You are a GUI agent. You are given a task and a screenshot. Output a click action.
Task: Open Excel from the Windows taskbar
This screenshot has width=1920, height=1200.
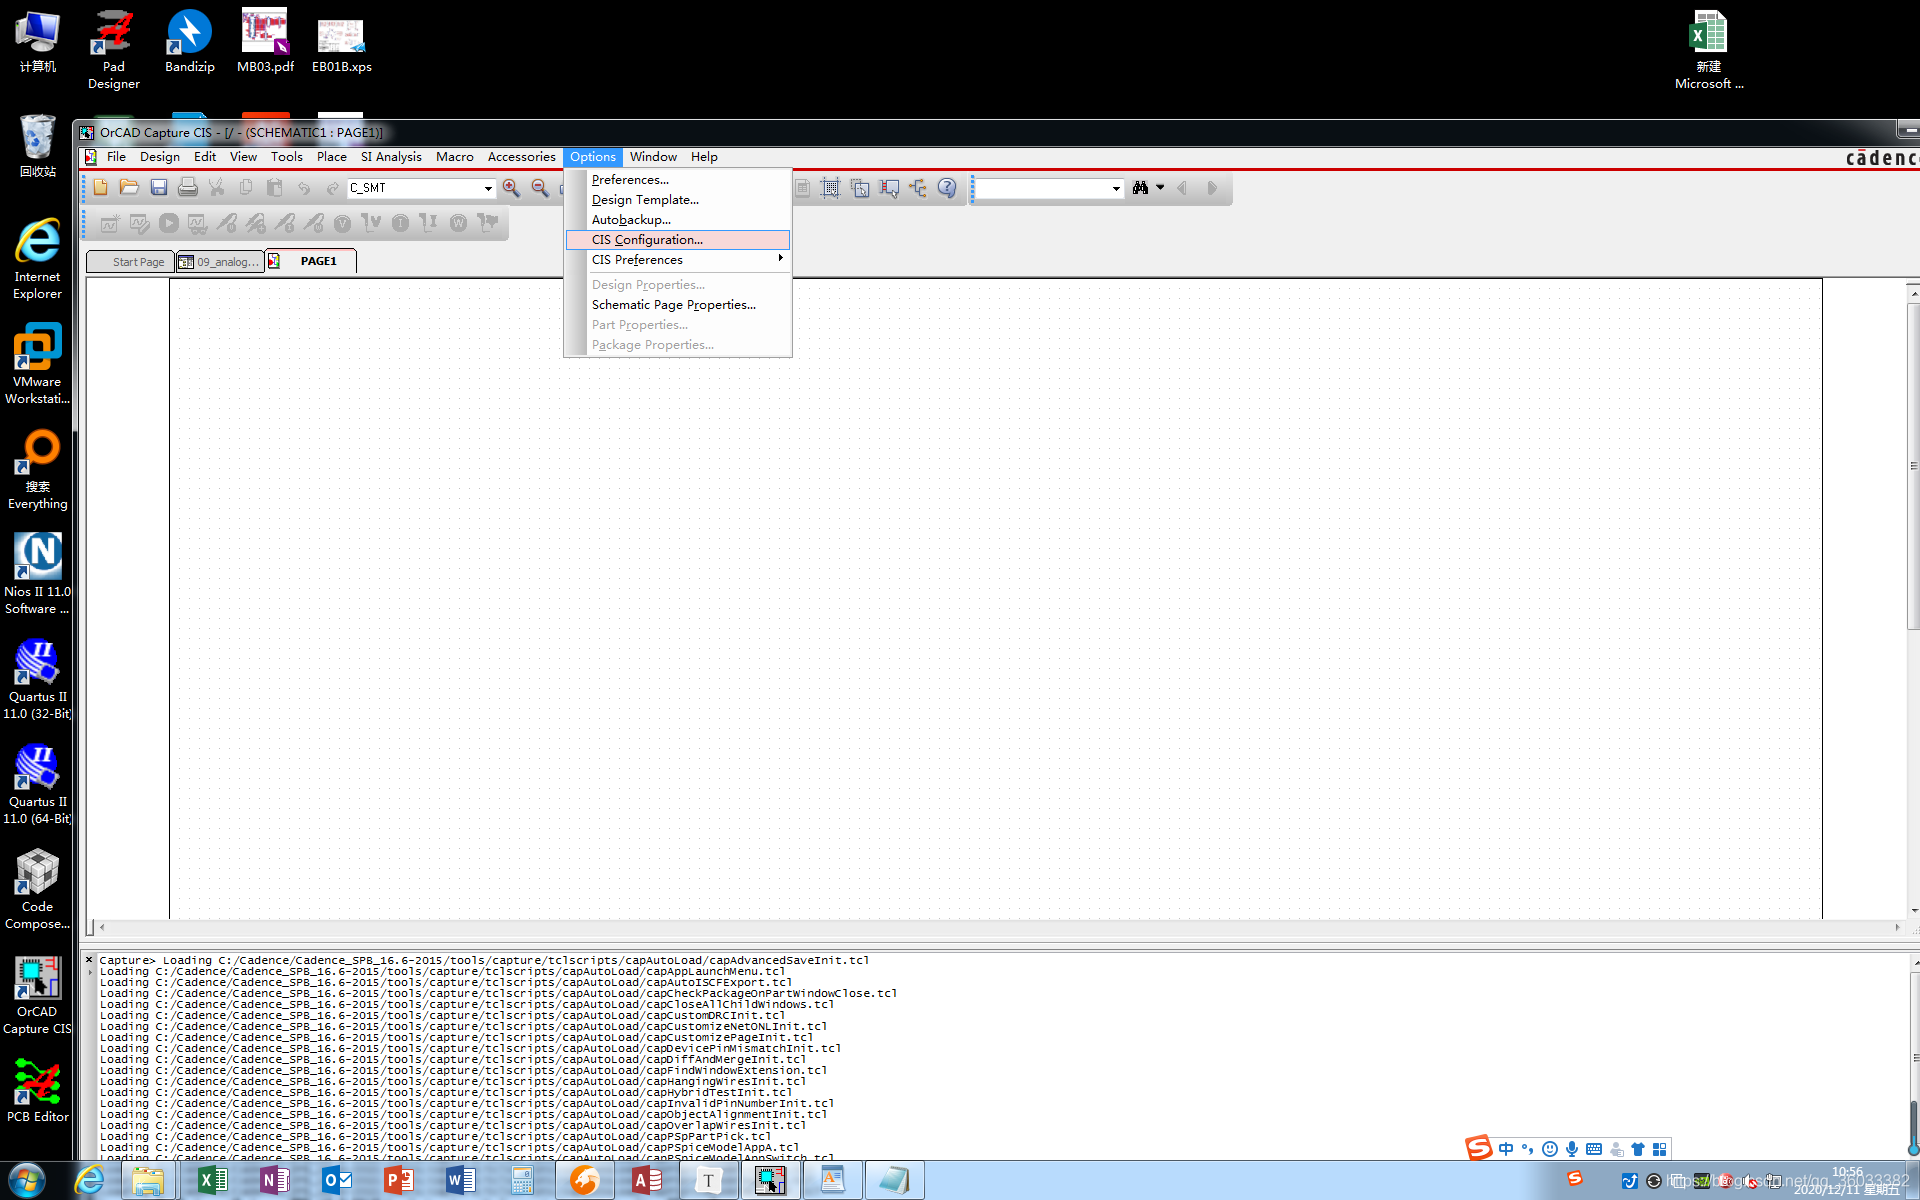click(212, 1181)
